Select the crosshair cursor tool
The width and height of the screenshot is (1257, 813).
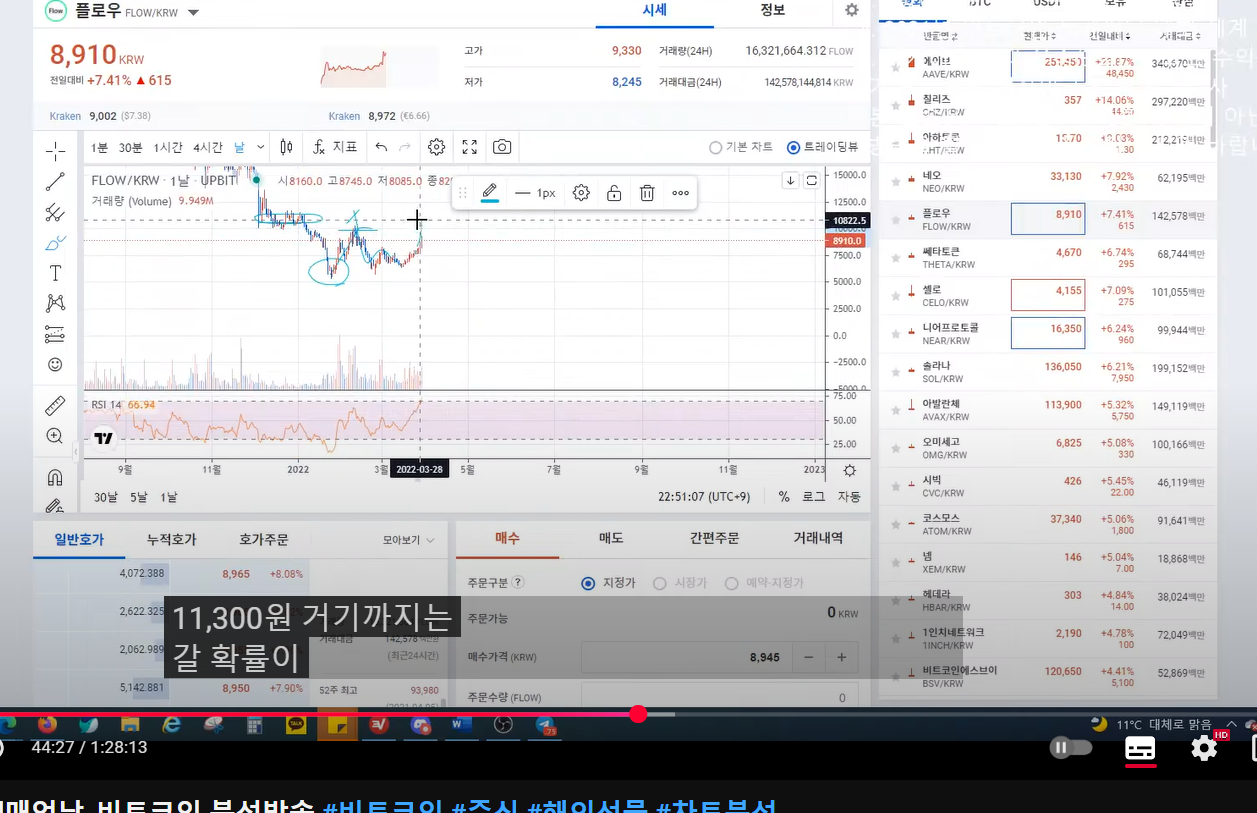tap(55, 151)
